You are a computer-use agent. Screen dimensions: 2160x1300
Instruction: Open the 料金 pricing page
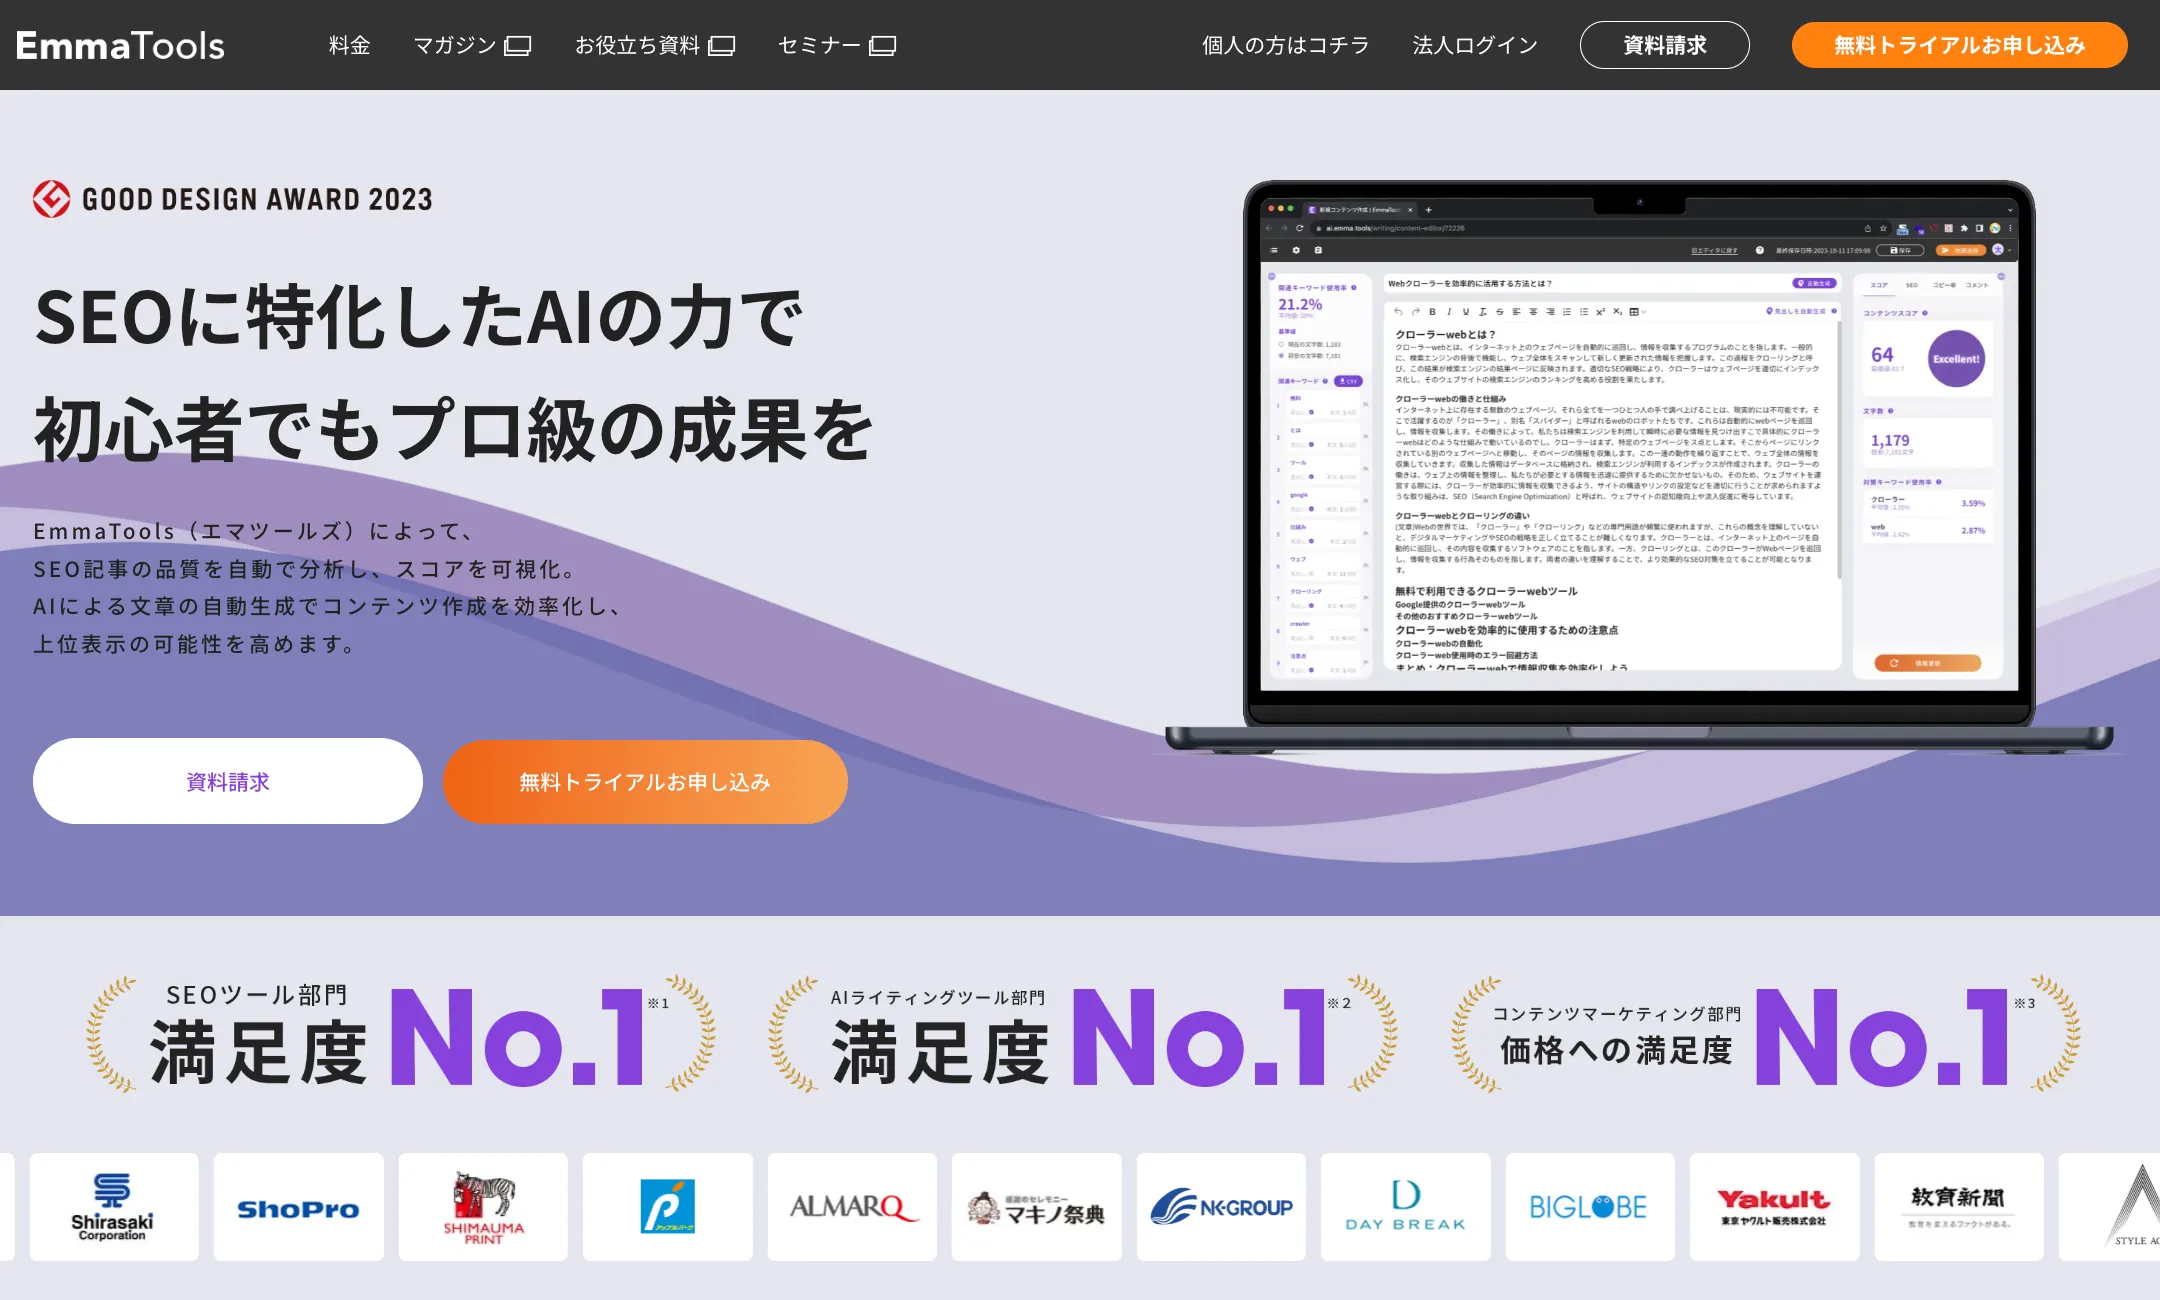[x=350, y=45]
